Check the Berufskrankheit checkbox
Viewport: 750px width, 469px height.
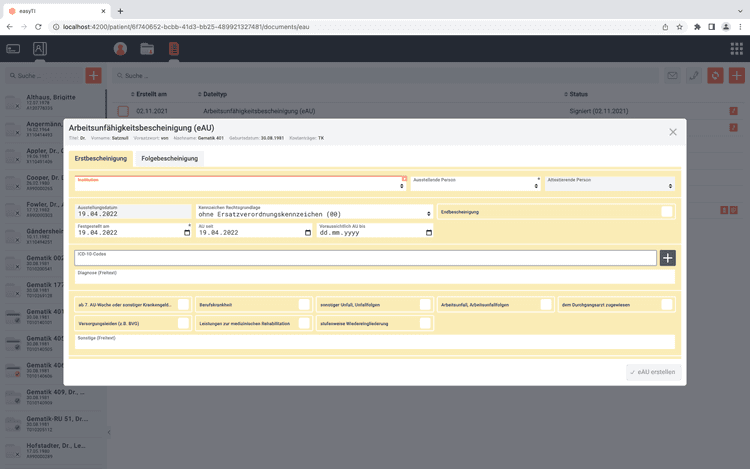(304, 304)
